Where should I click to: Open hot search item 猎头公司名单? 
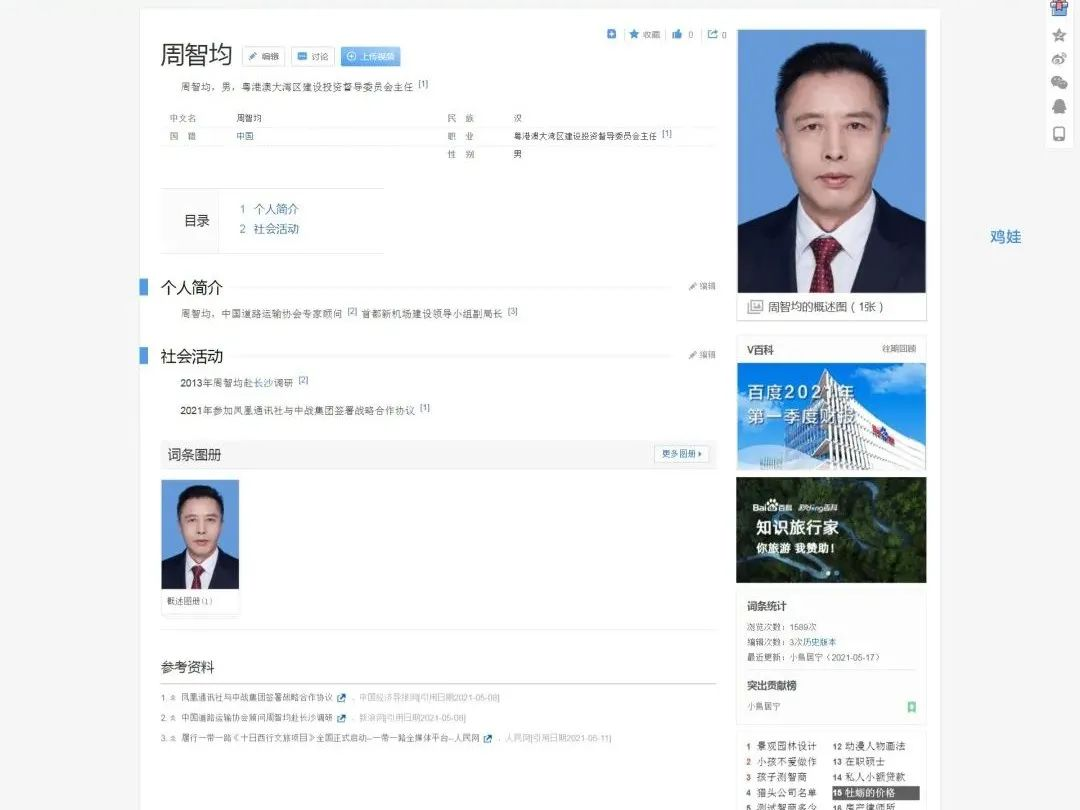(x=787, y=793)
